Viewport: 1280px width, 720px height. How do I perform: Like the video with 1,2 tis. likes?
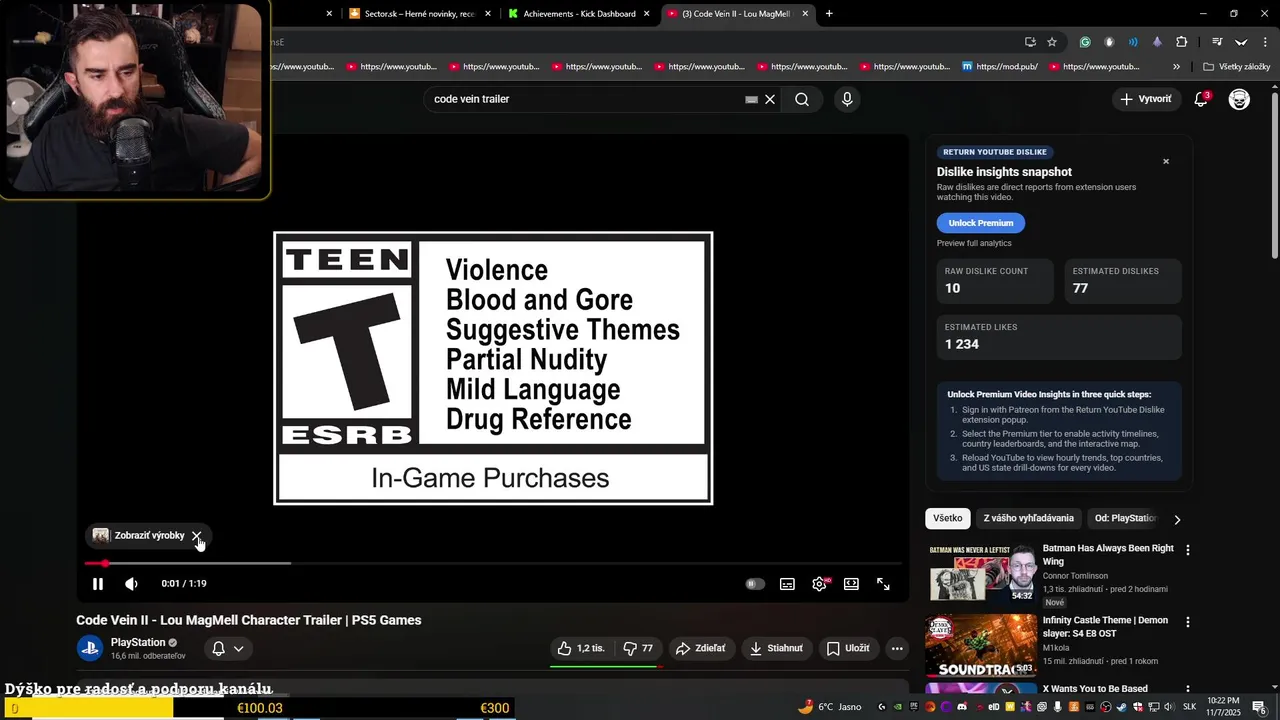click(581, 648)
